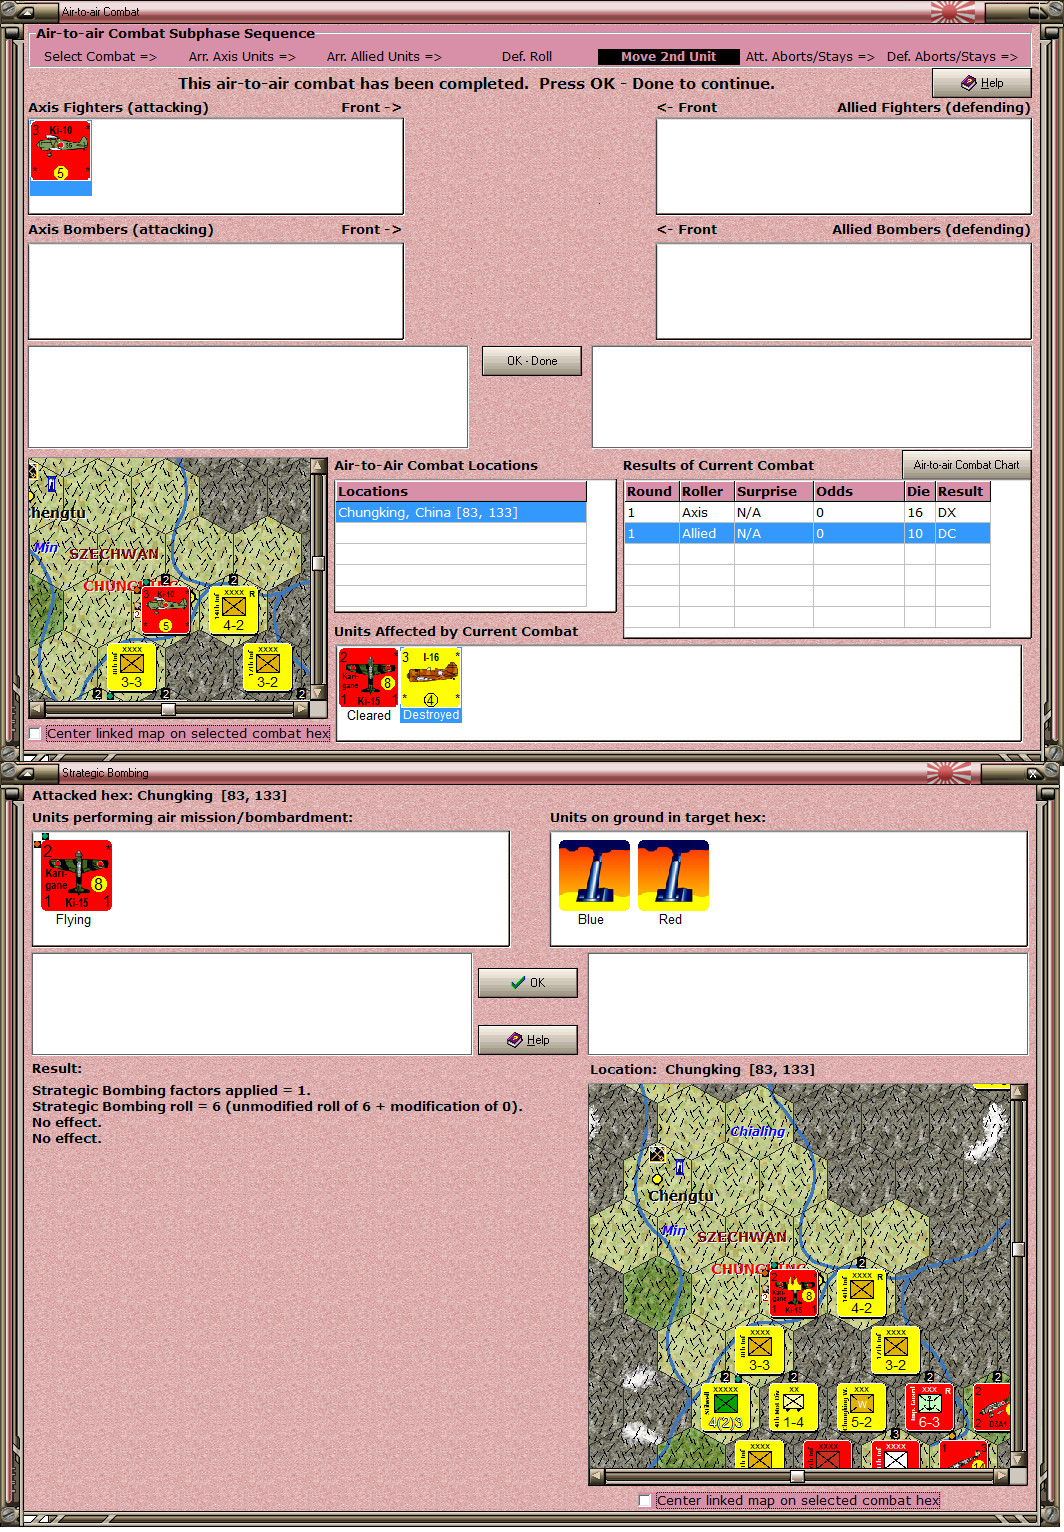Click the Att. Aborts/Stays subphase step
The width and height of the screenshot is (1064, 1532).
coord(810,57)
